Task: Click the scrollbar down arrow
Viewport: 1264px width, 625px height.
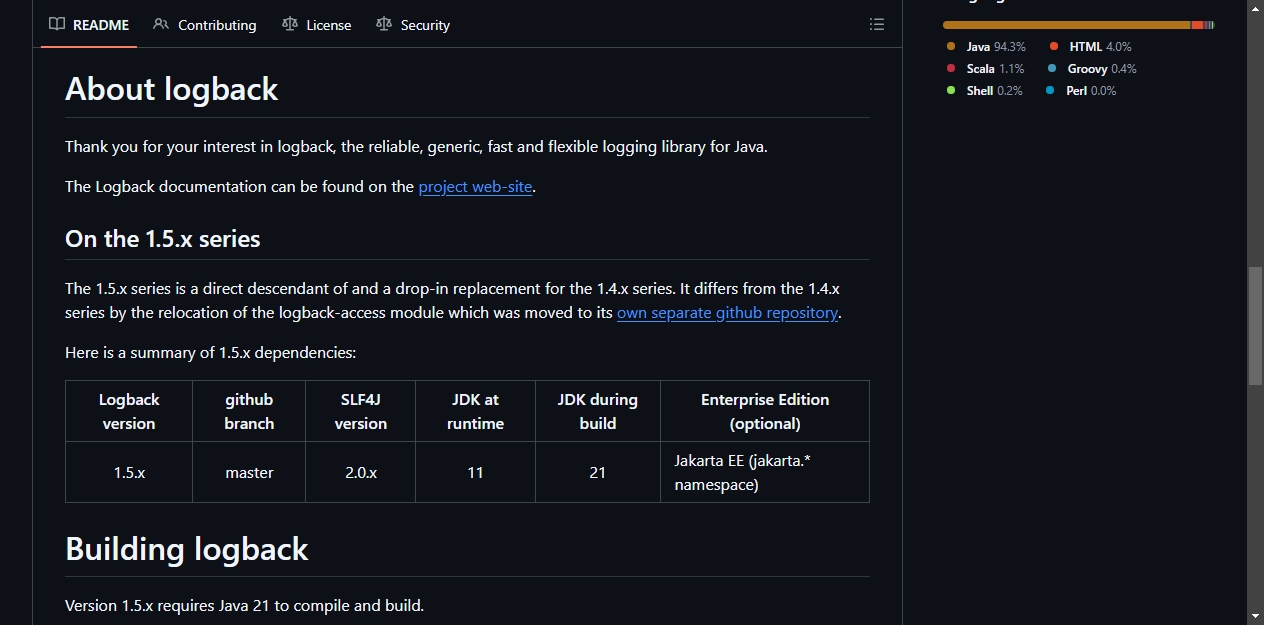Action: pos(1255,616)
